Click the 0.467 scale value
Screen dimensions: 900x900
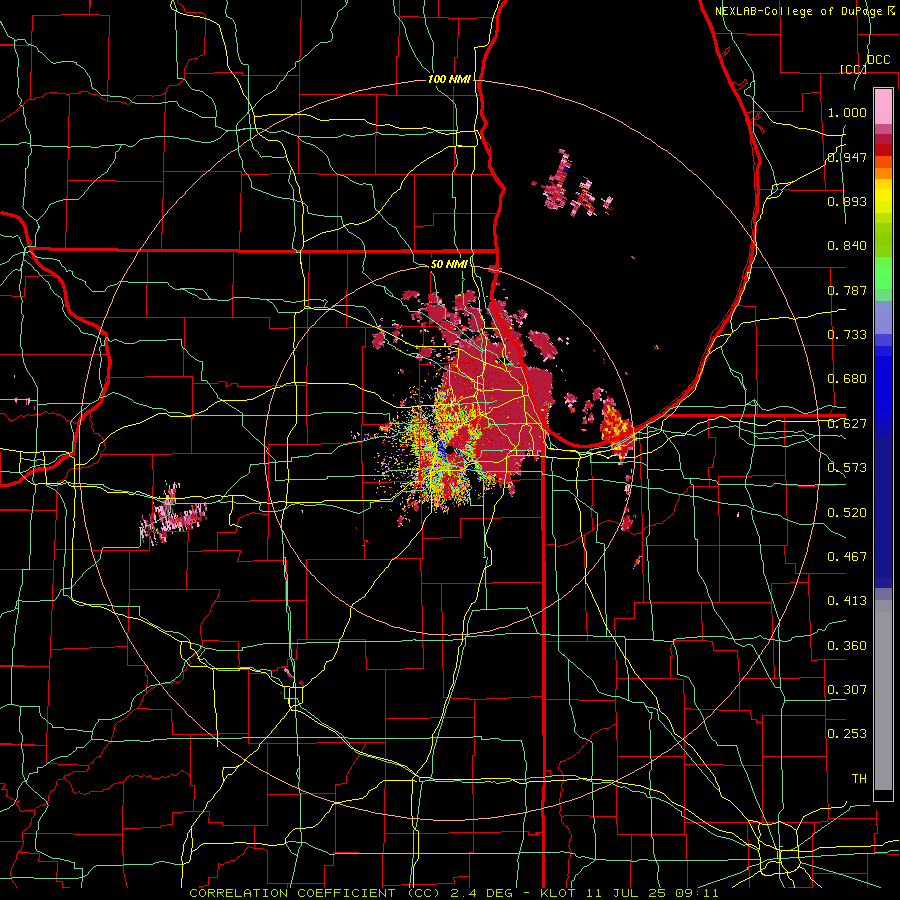[847, 557]
